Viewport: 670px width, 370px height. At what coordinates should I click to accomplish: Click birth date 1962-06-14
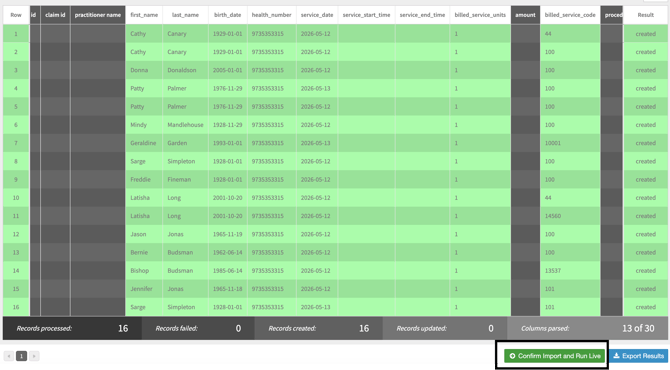click(x=228, y=253)
